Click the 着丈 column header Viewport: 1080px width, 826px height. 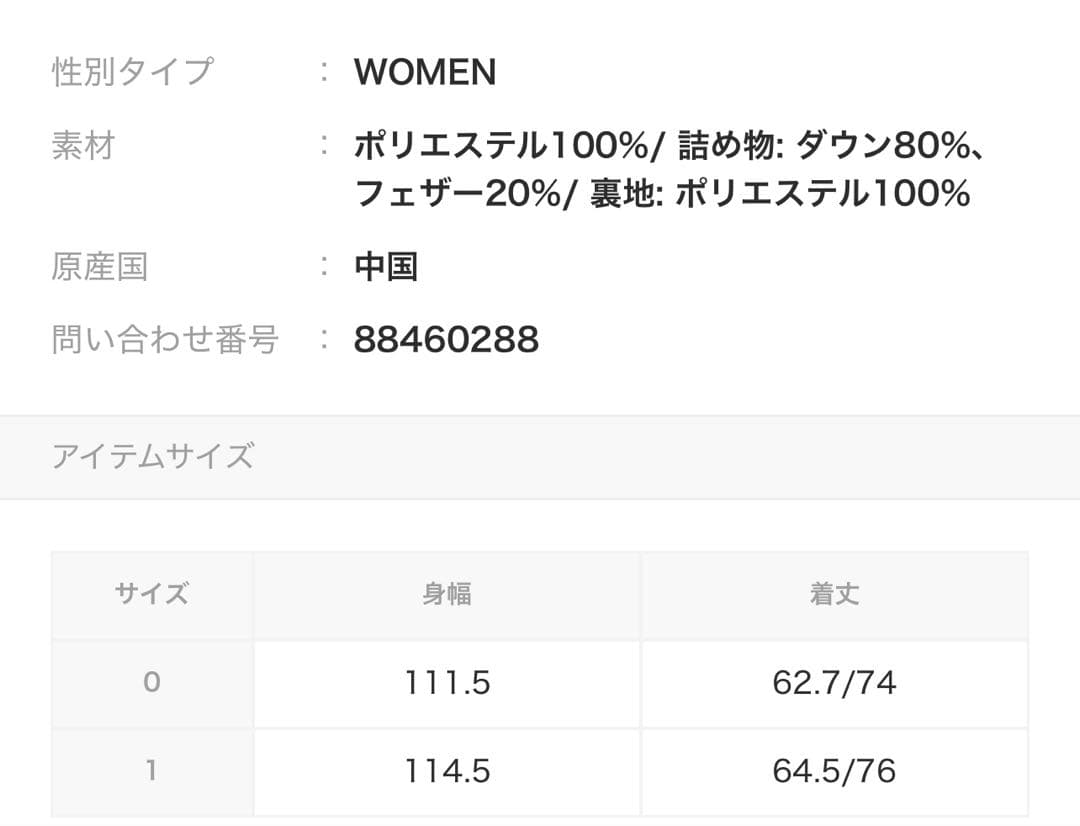point(834,594)
